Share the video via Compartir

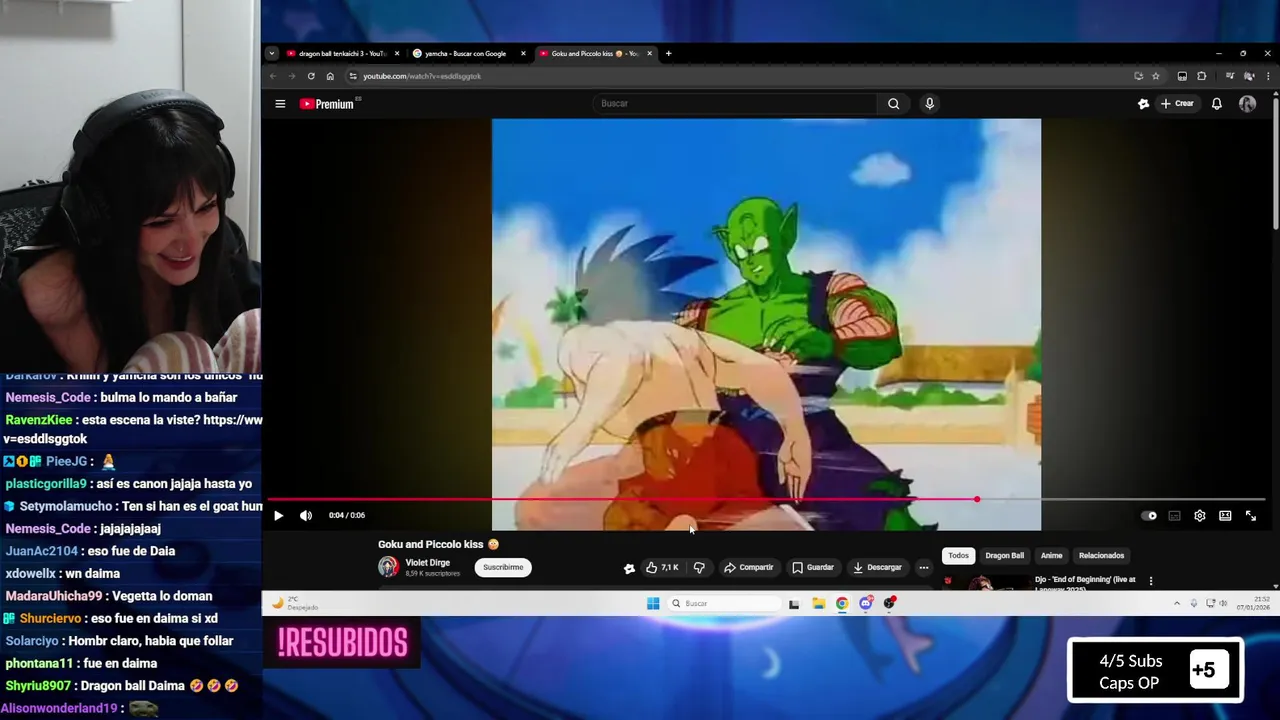tap(748, 567)
